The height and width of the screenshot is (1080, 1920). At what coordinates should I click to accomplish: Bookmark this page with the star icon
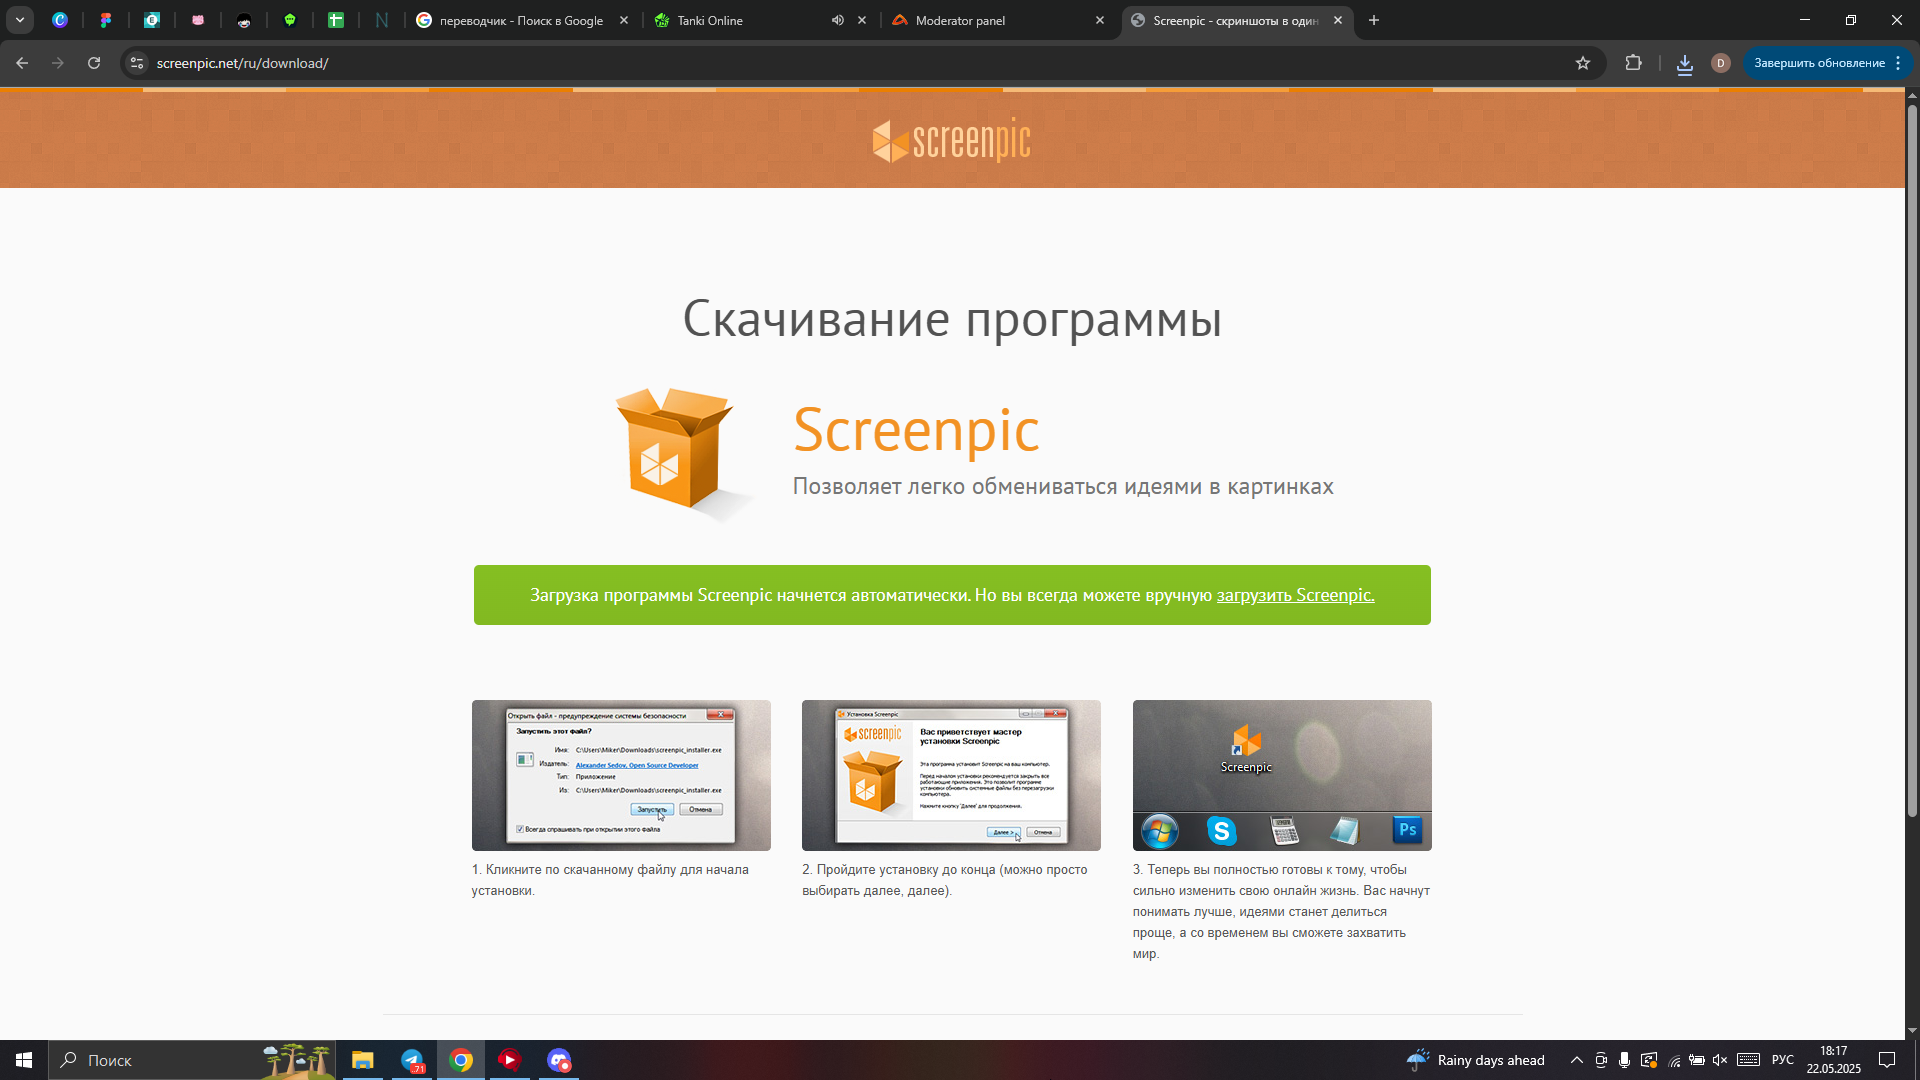pyautogui.click(x=1582, y=63)
